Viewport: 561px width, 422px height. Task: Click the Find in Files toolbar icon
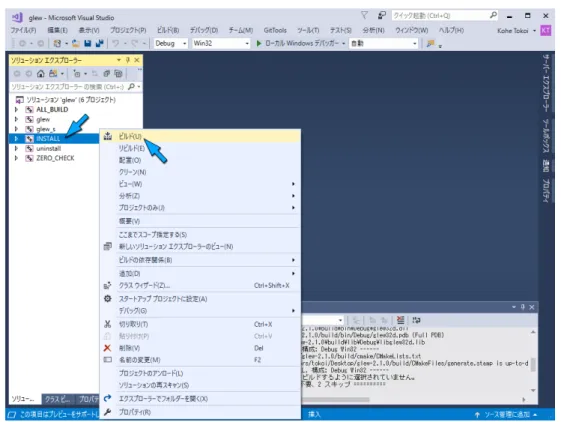pos(430,43)
